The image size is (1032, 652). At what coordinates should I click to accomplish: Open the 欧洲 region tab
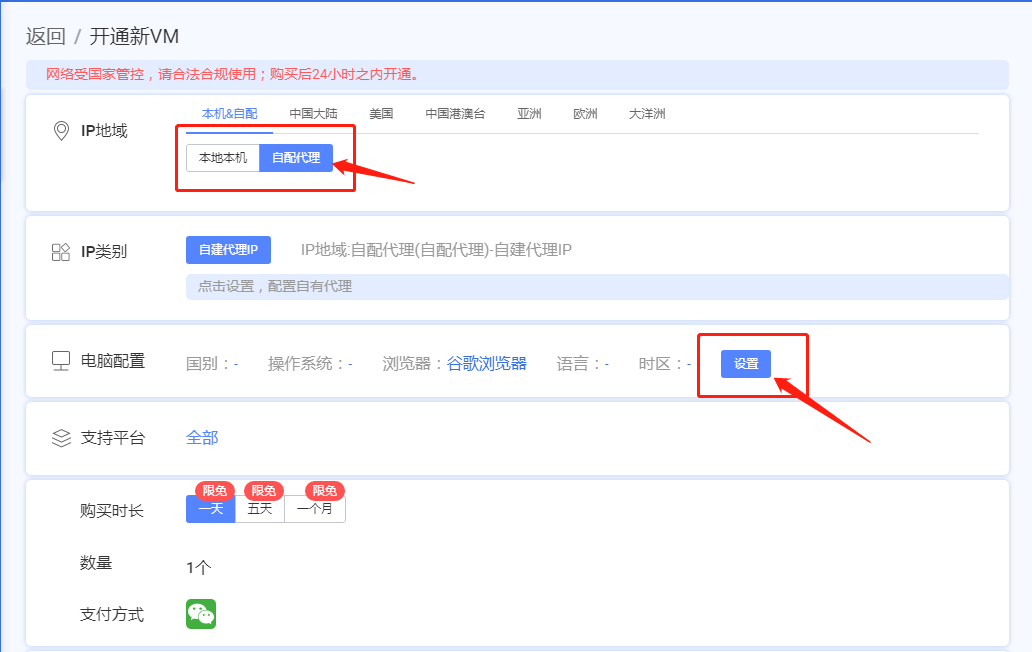pos(585,114)
